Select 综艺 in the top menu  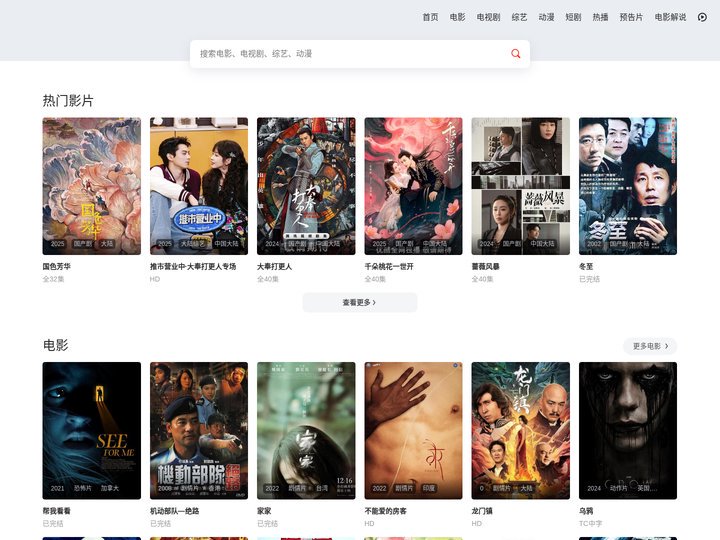pos(519,17)
